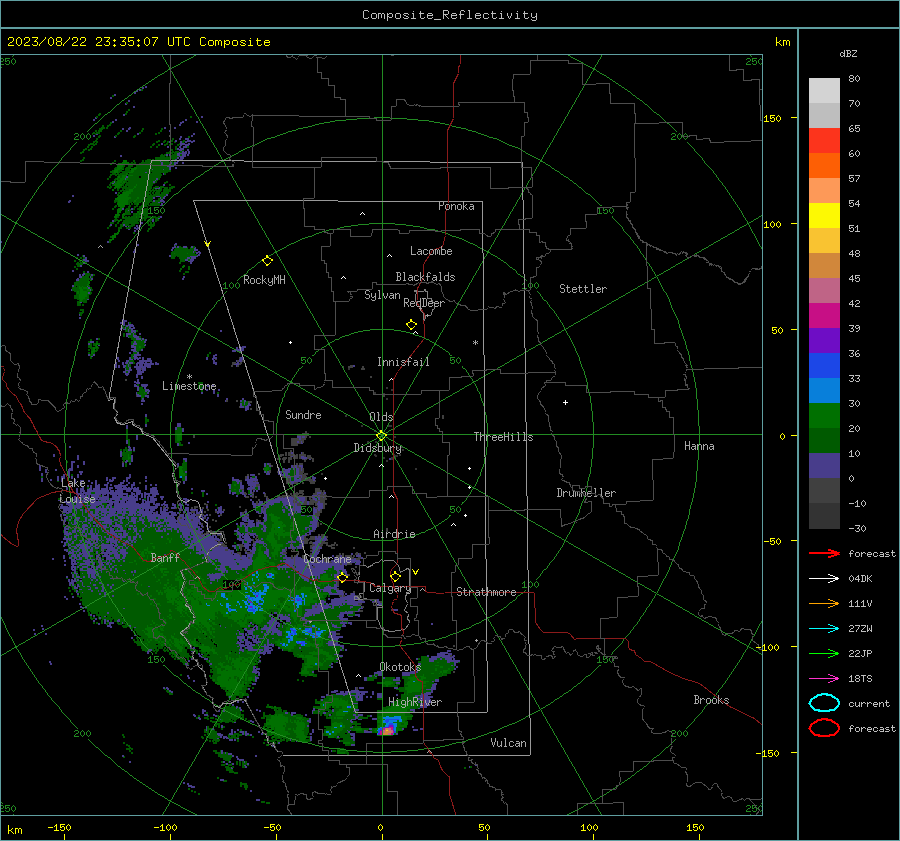Viewport: 900px width, 841px height.
Task: Click the Composite_Reflectivity title
Action: [450, 15]
